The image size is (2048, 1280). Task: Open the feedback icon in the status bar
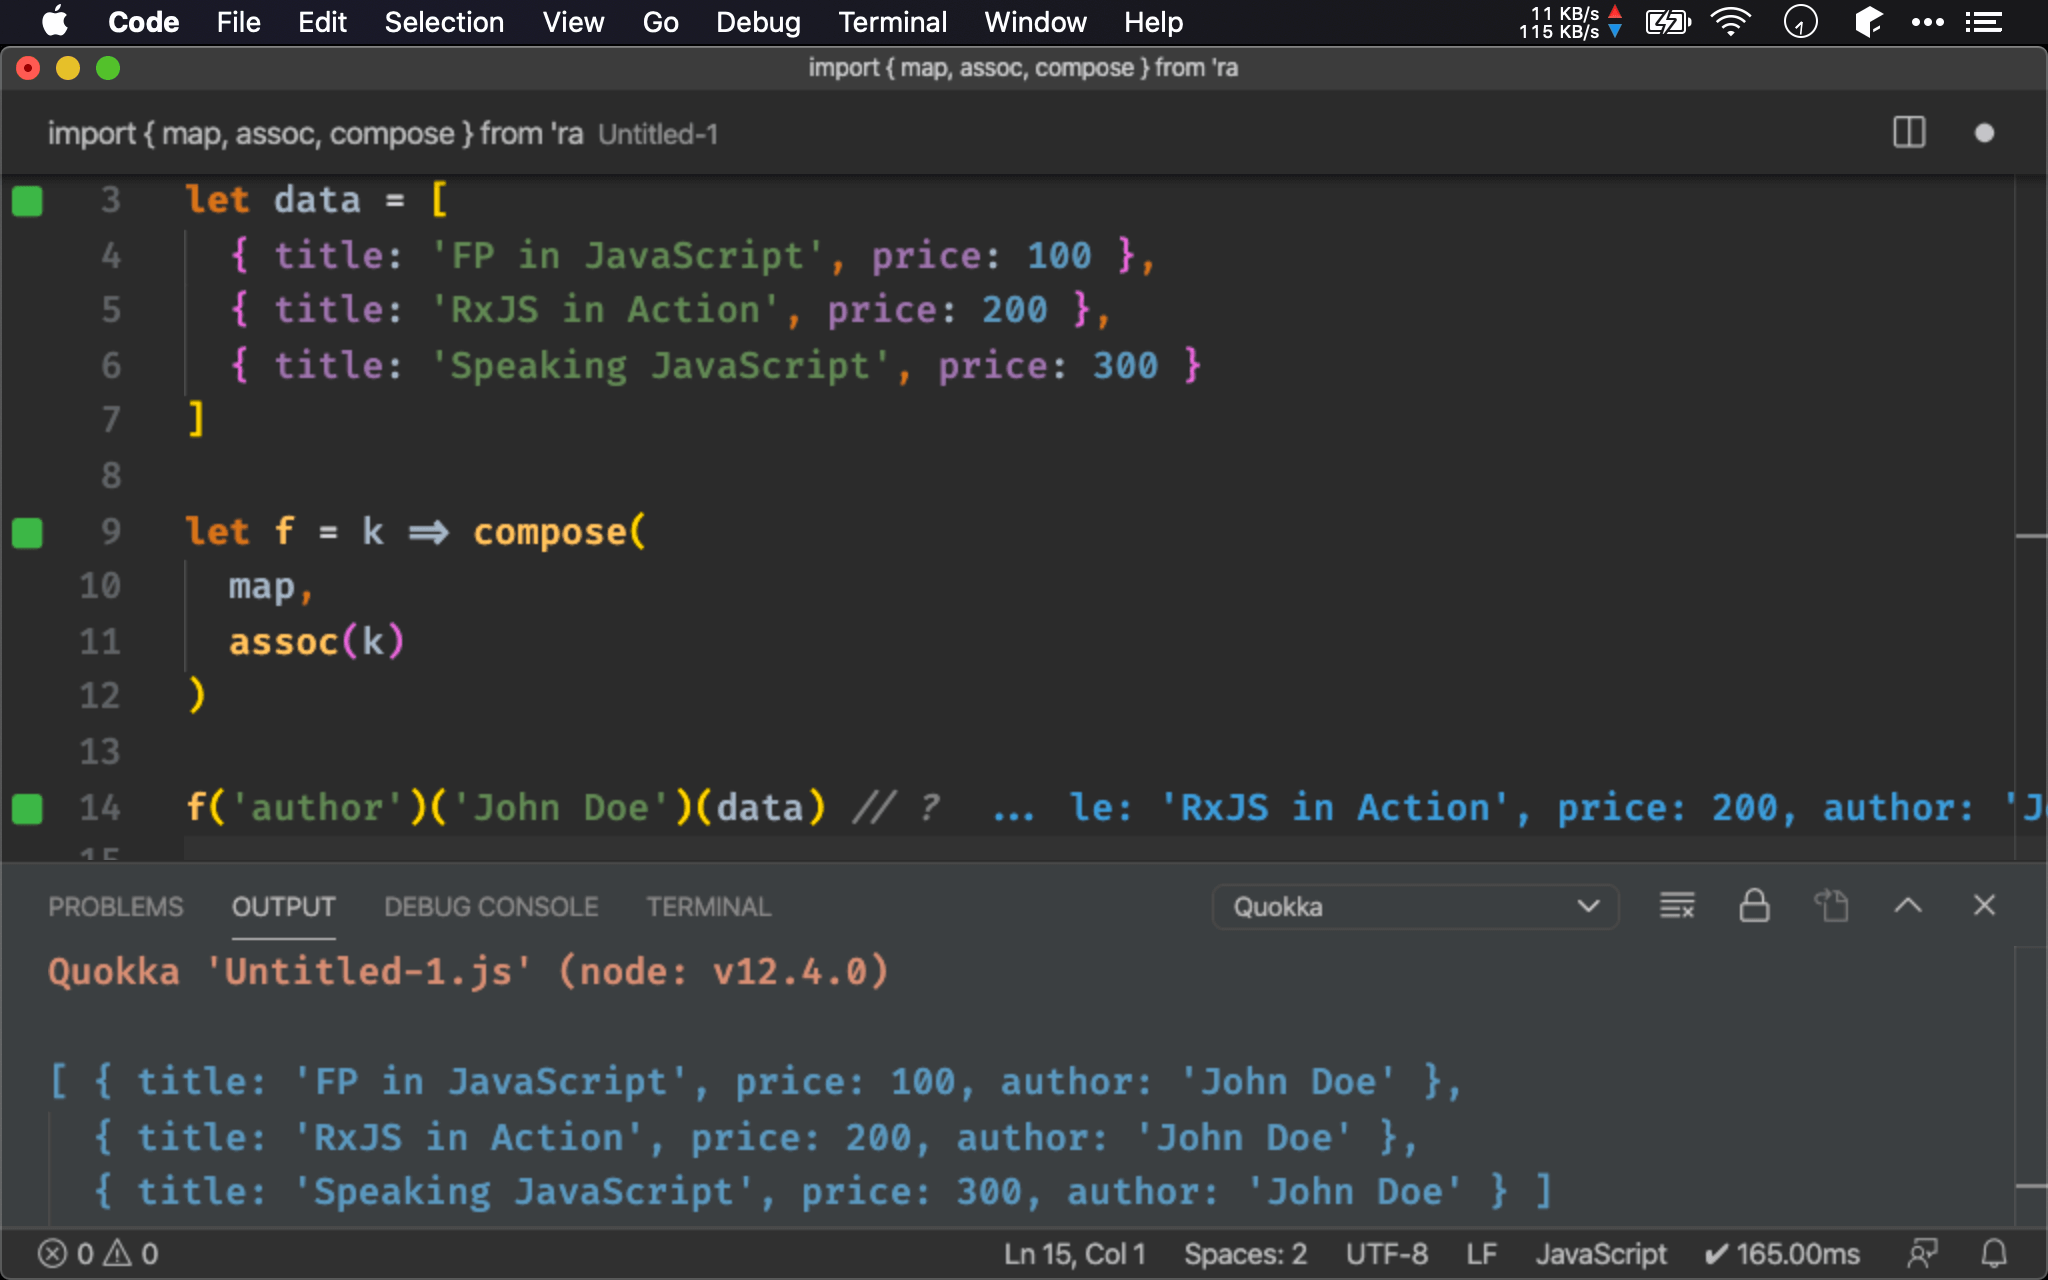[1922, 1254]
